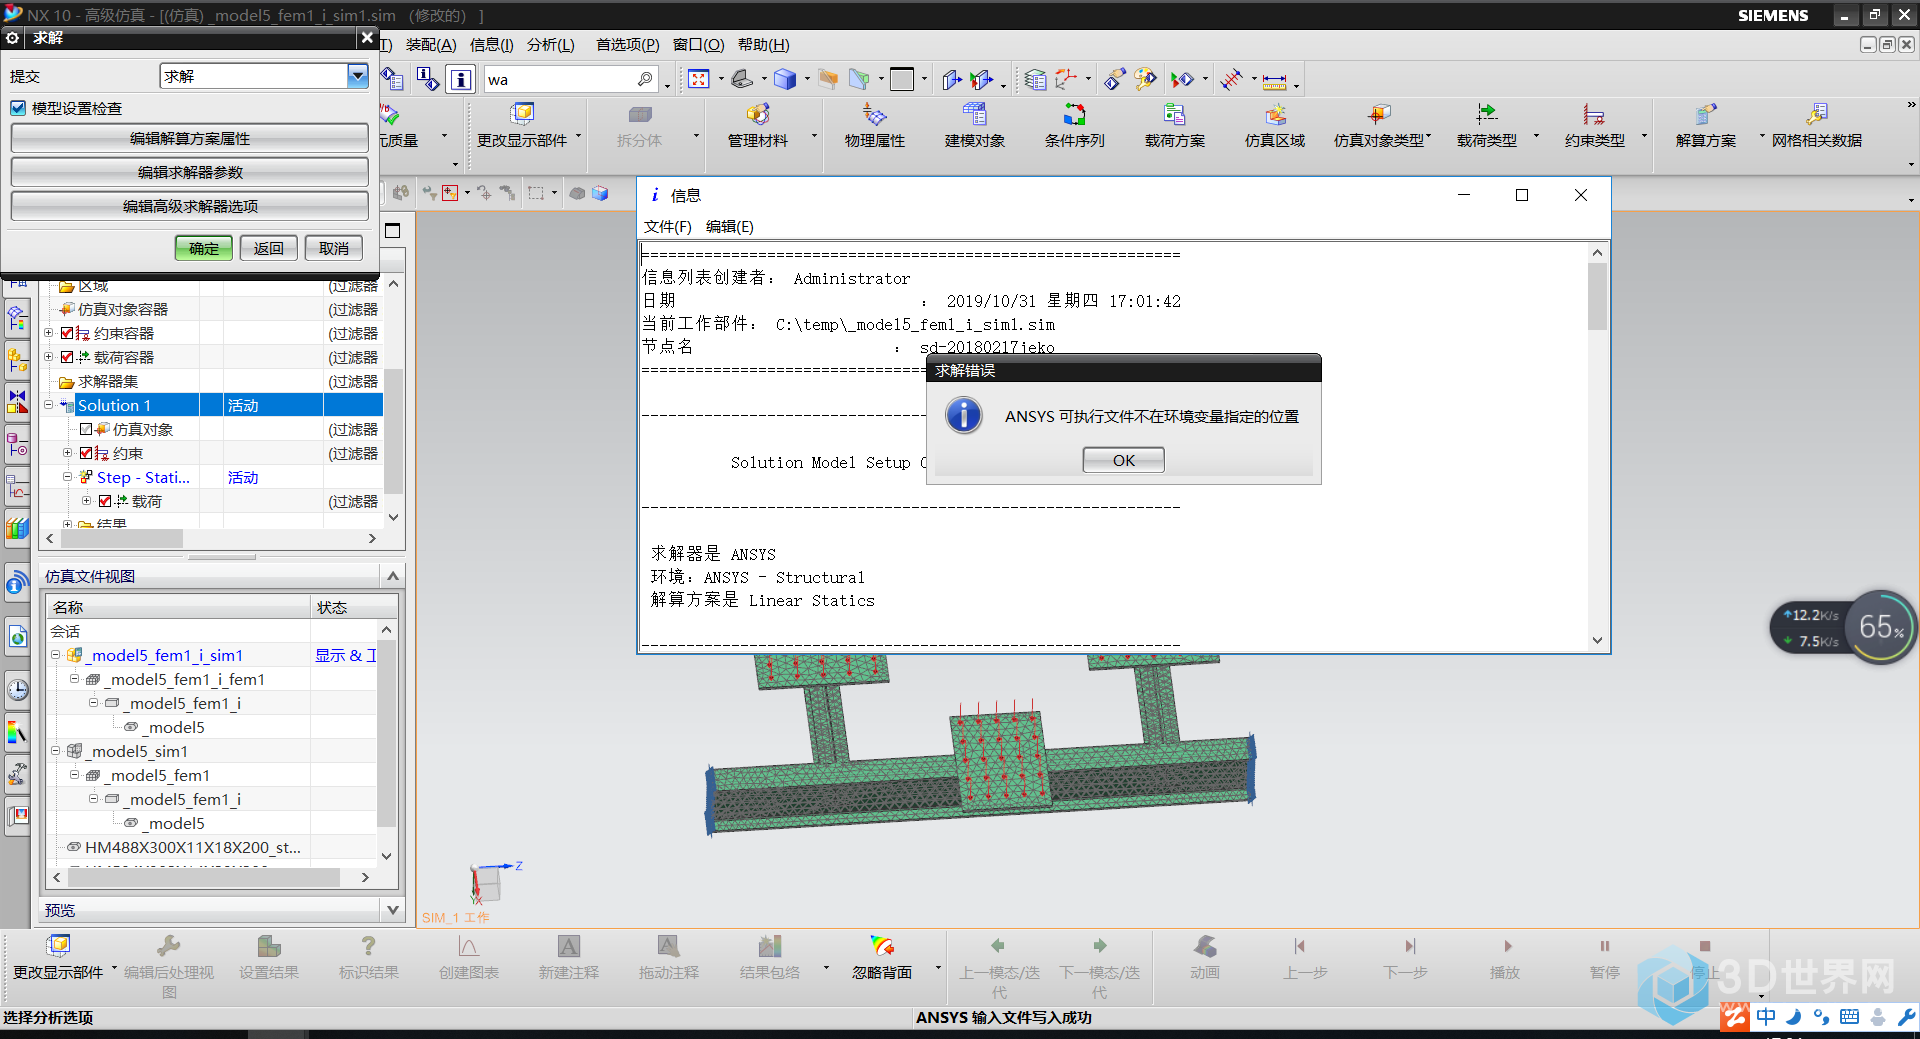Open the 装配(A) menu
1920x1039 pixels.
431,45
